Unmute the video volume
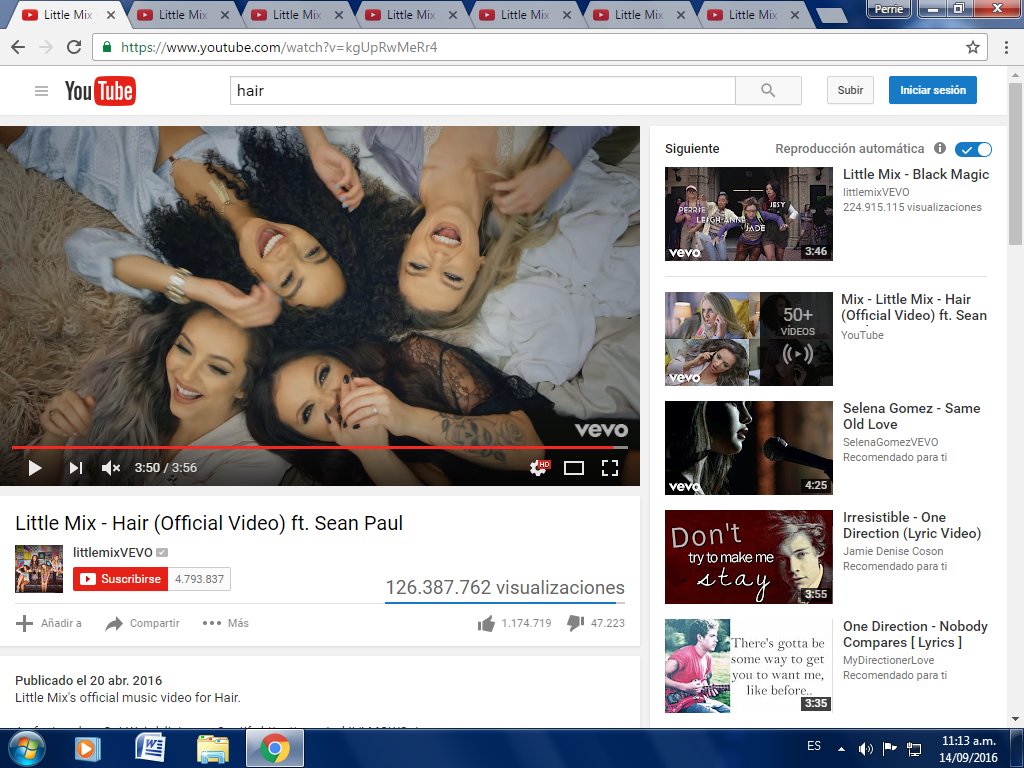This screenshot has height=768, width=1024. click(x=110, y=468)
